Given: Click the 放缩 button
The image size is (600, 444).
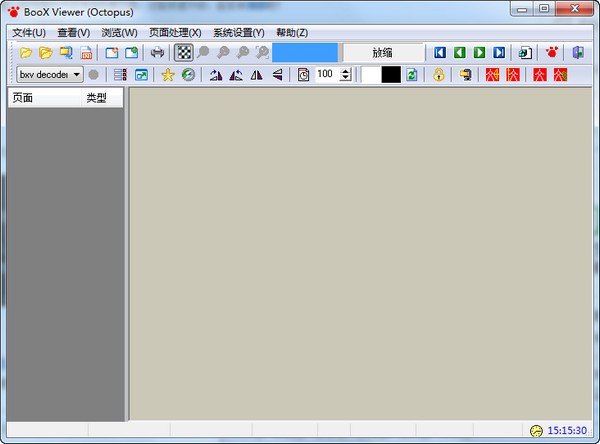Looking at the screenshot, I should [383, 52].
